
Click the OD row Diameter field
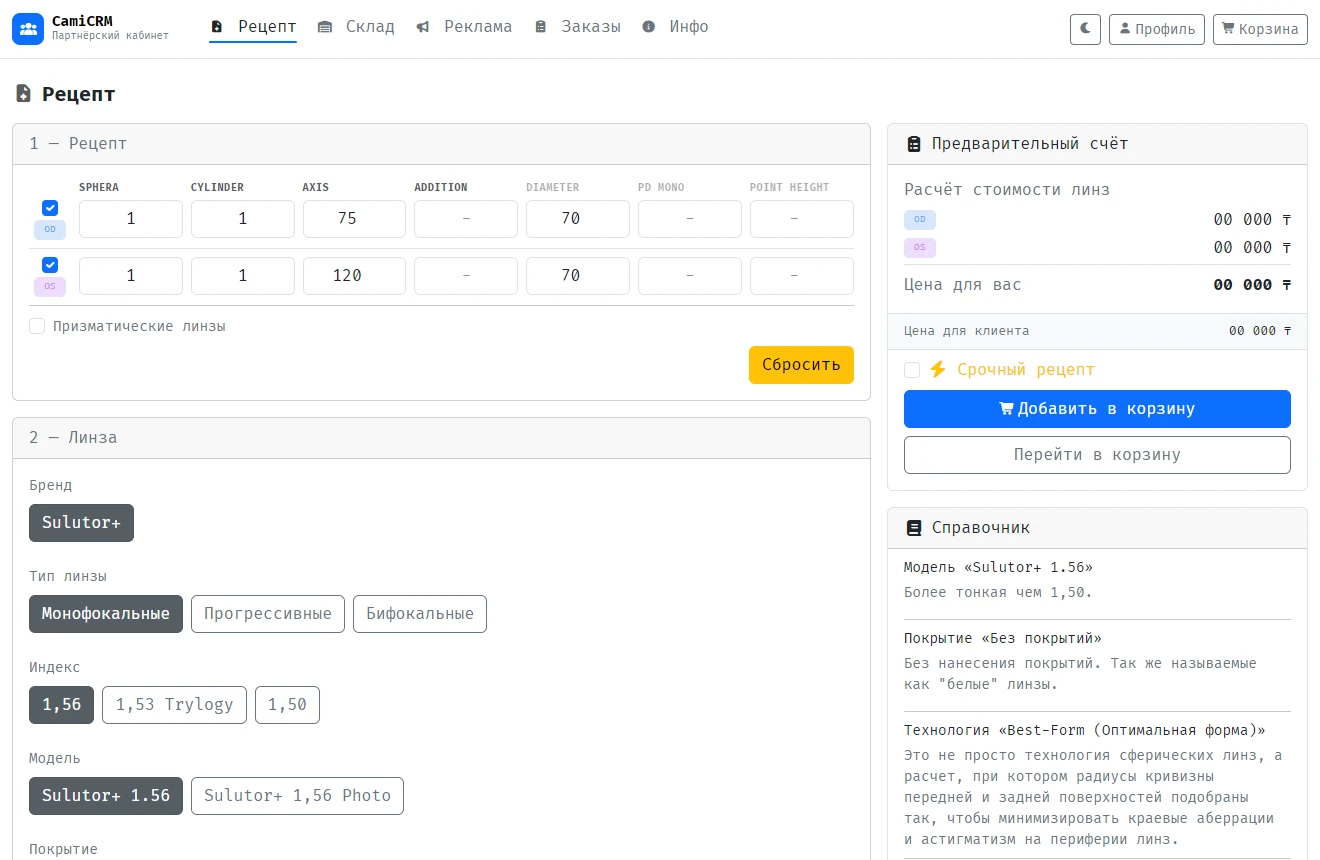pyautogui.click(x=578, y=219)
